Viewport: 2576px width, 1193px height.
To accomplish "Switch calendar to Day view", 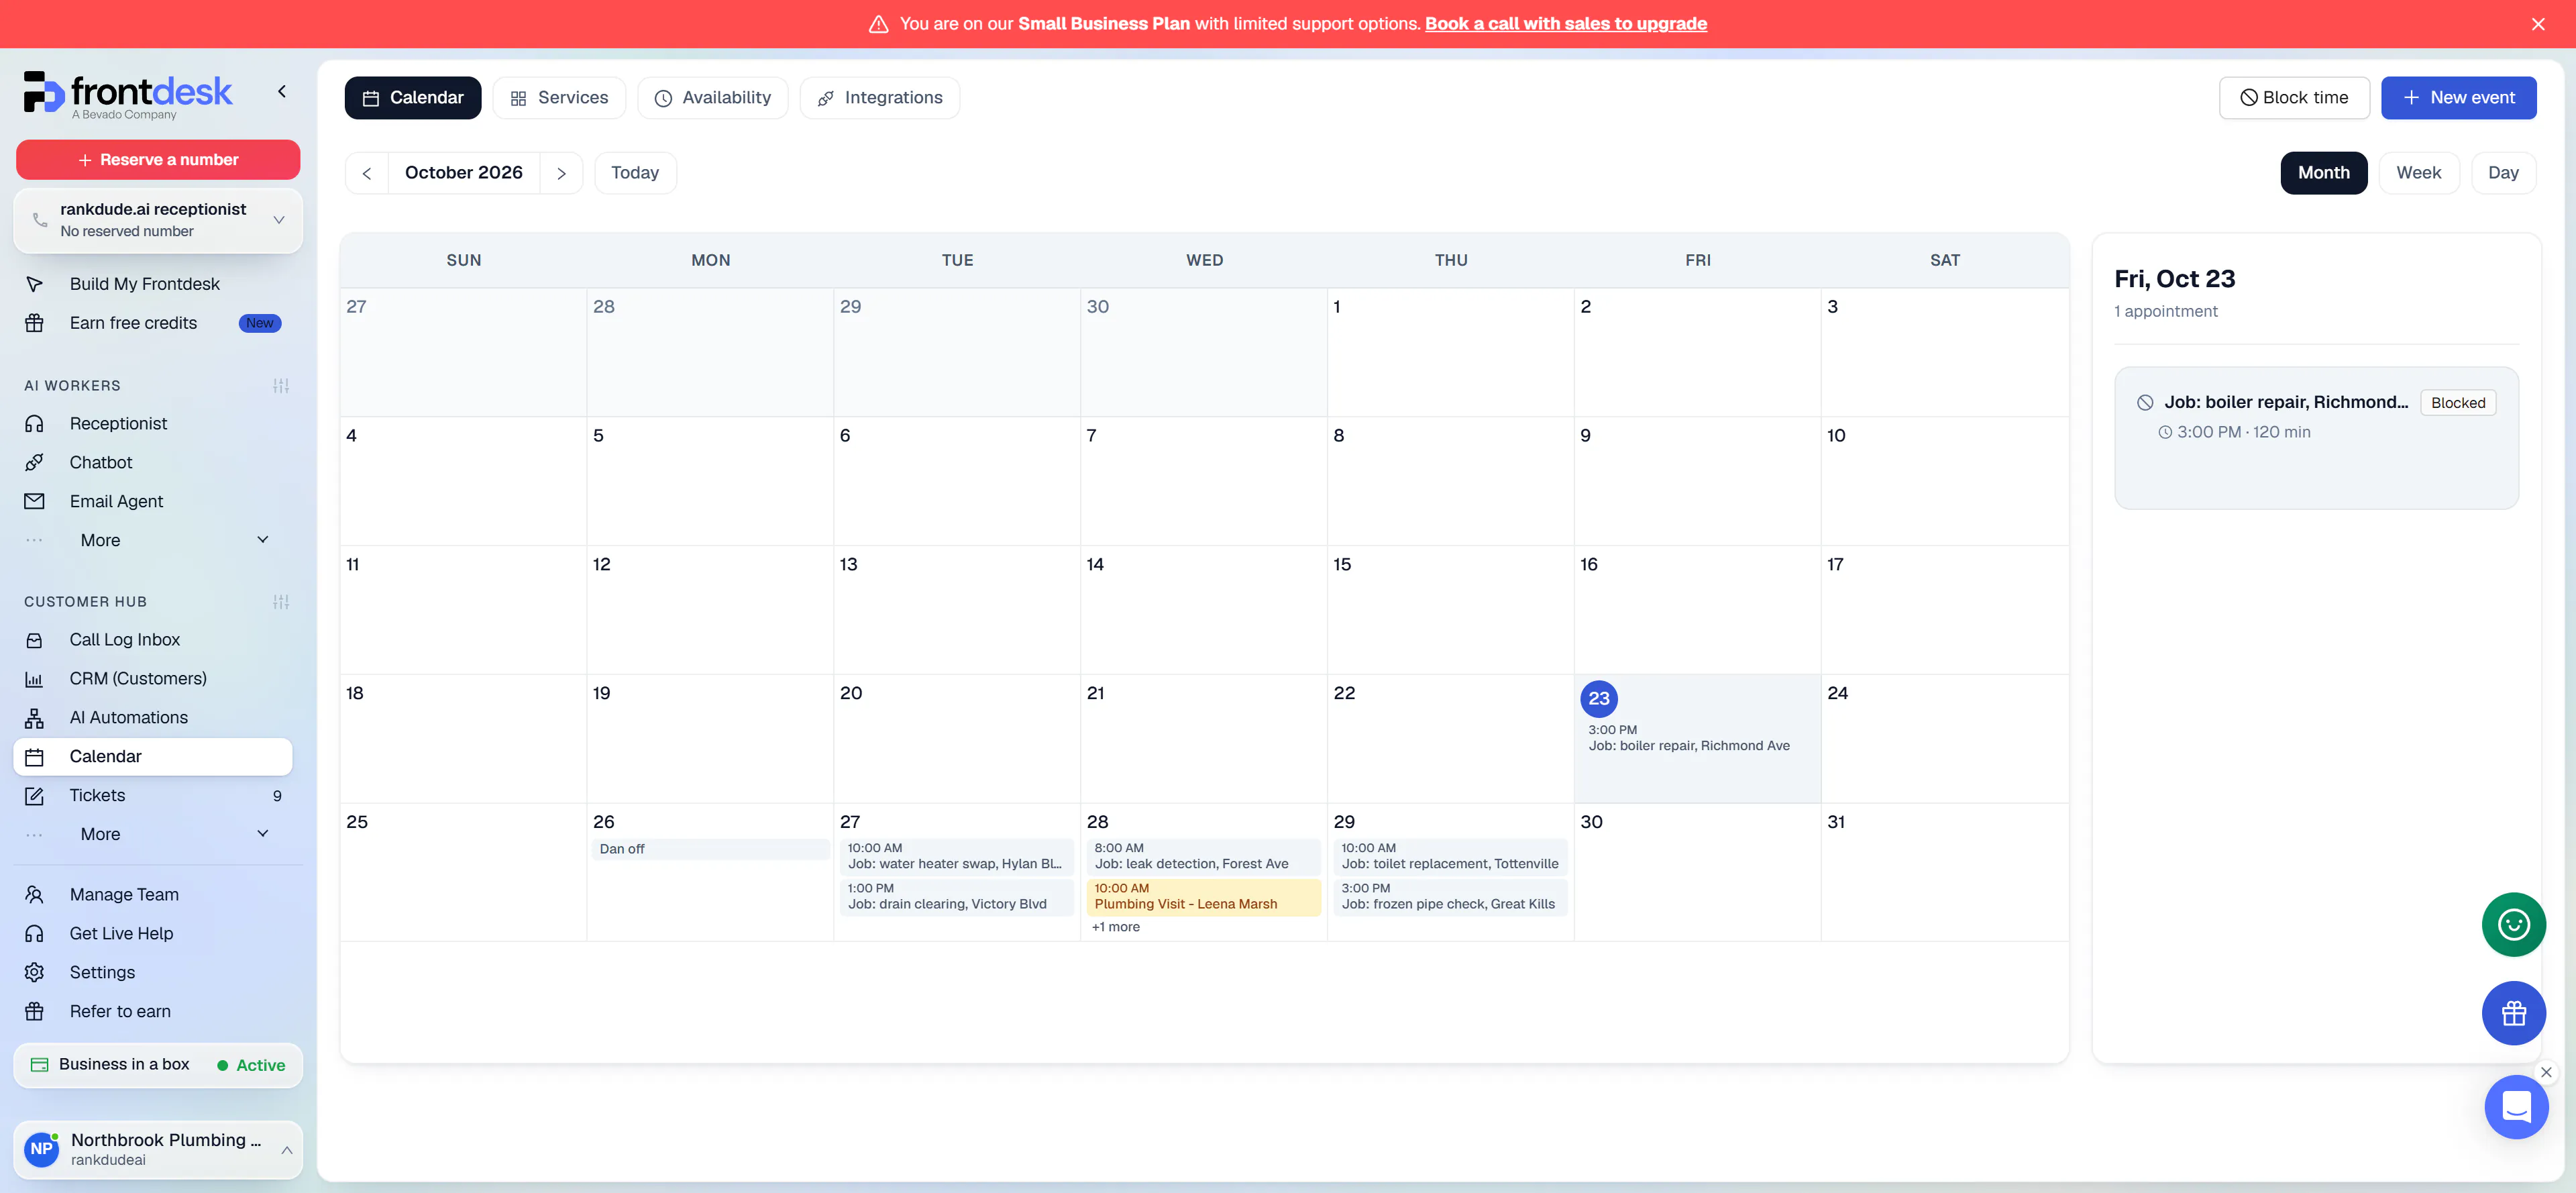I will [x=2503, y=173].
